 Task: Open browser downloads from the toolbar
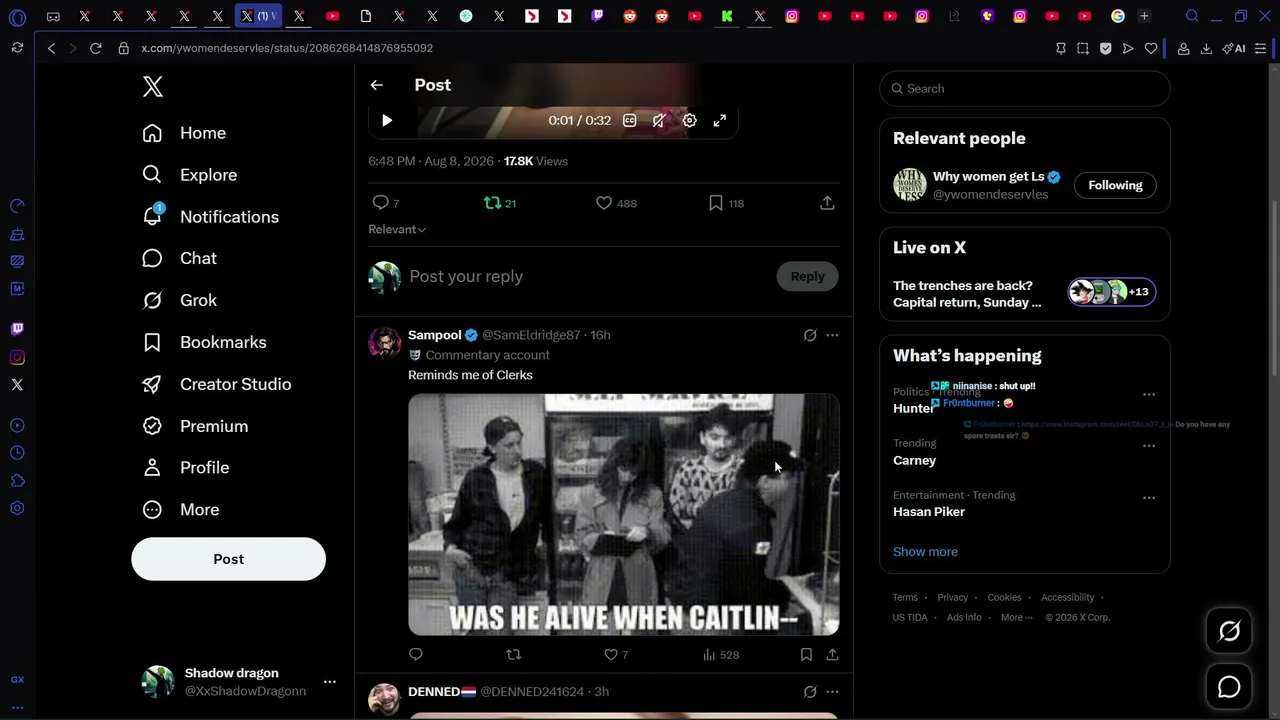[1206, 48]
